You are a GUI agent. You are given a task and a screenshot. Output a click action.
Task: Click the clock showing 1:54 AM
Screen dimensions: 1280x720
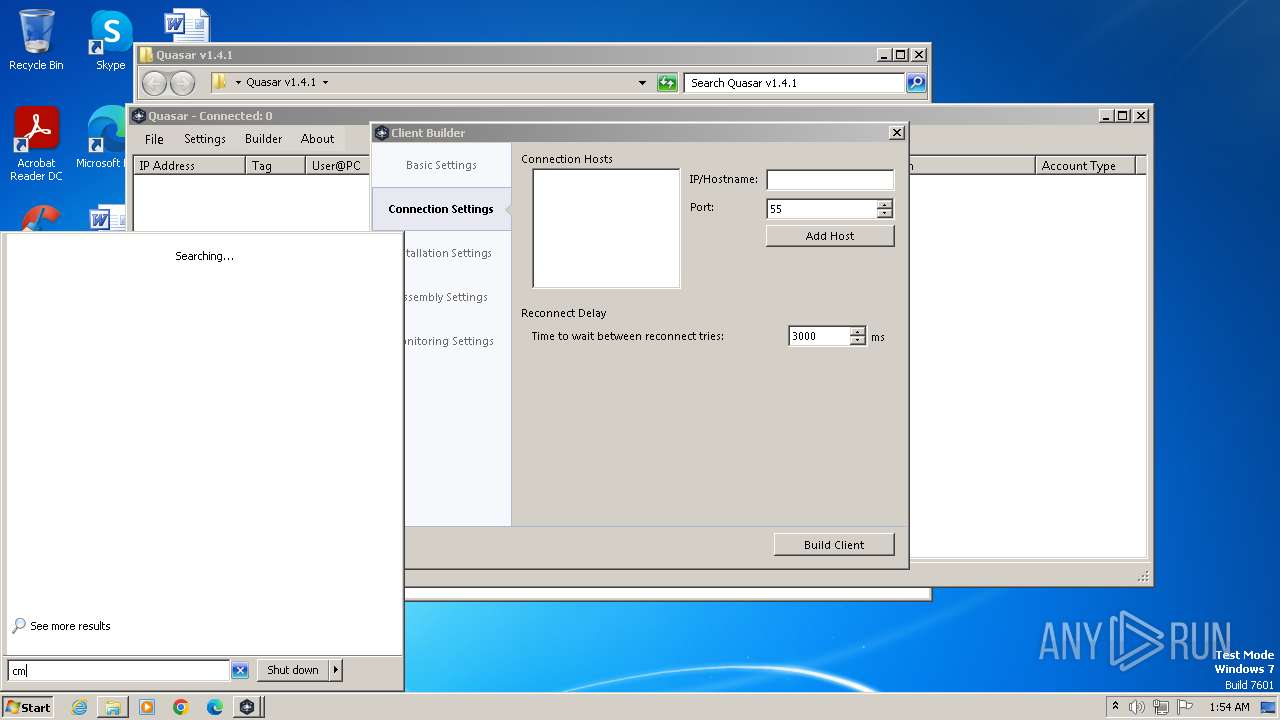click(1229, 707)
